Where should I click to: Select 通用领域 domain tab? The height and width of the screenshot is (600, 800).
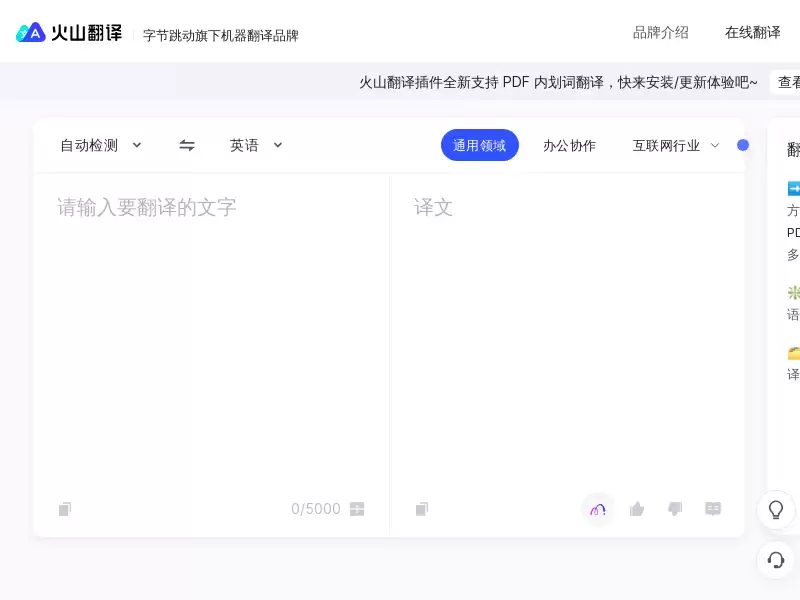480,145
